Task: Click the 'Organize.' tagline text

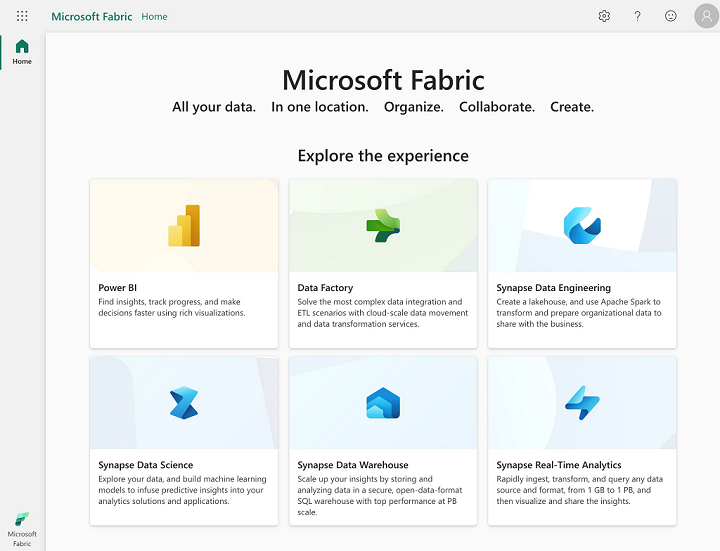Action: (x=414, y=107)
